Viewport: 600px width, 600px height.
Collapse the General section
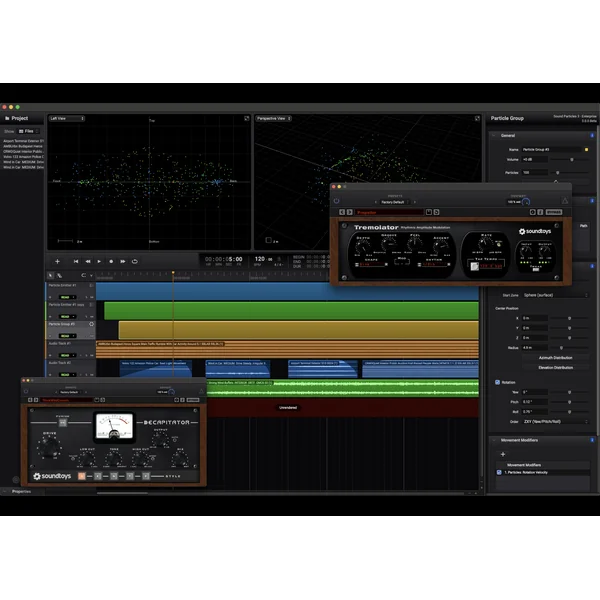494,135
